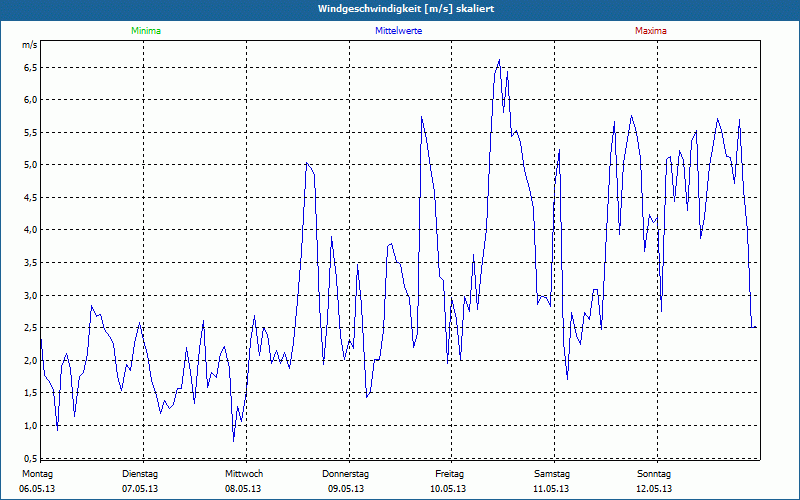Click the date 12.05.13
This screenshot has width=800, height=500.
[654, 489]
